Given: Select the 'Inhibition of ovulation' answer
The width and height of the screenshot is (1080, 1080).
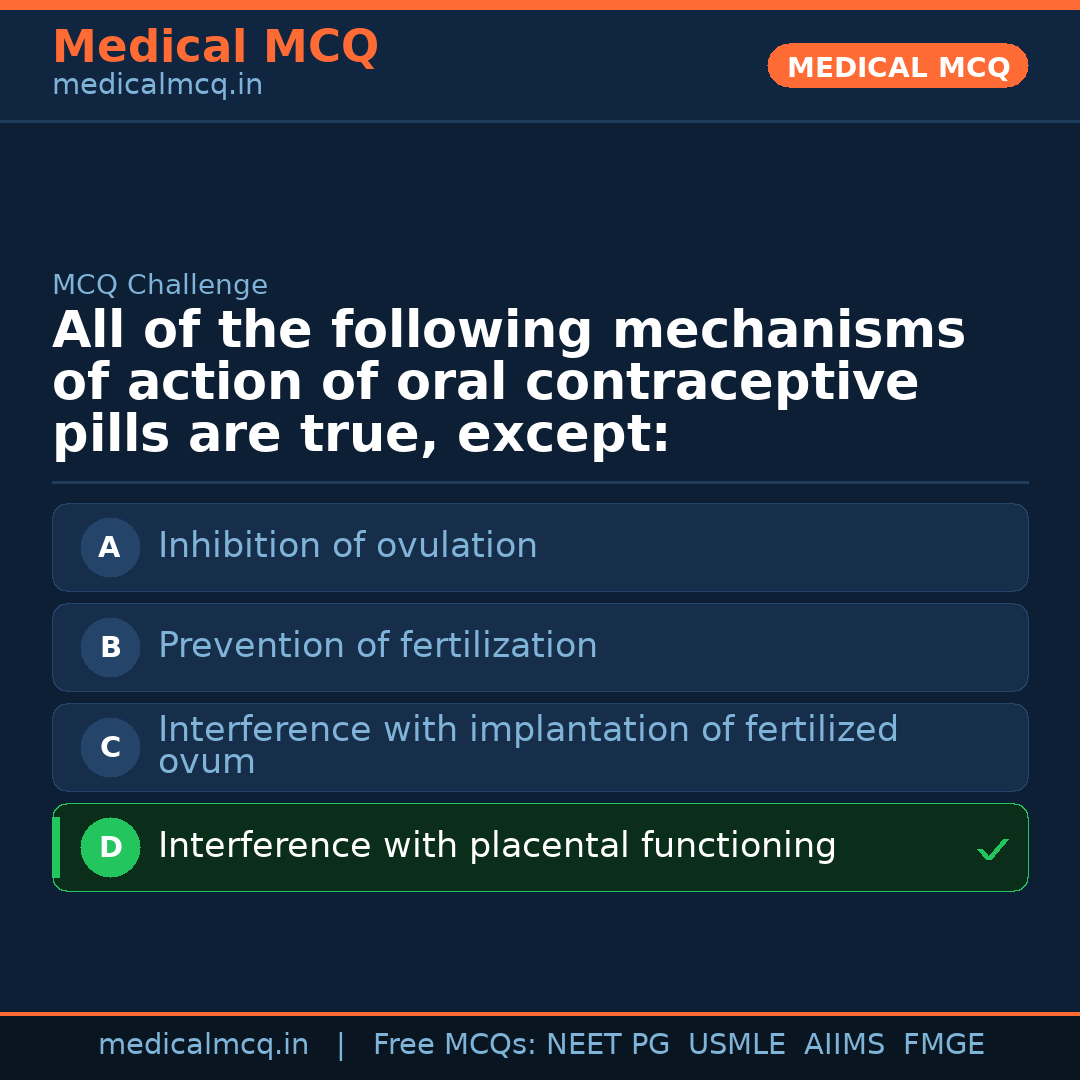Looking at the screenshot, I should click(x=347, y=546).
